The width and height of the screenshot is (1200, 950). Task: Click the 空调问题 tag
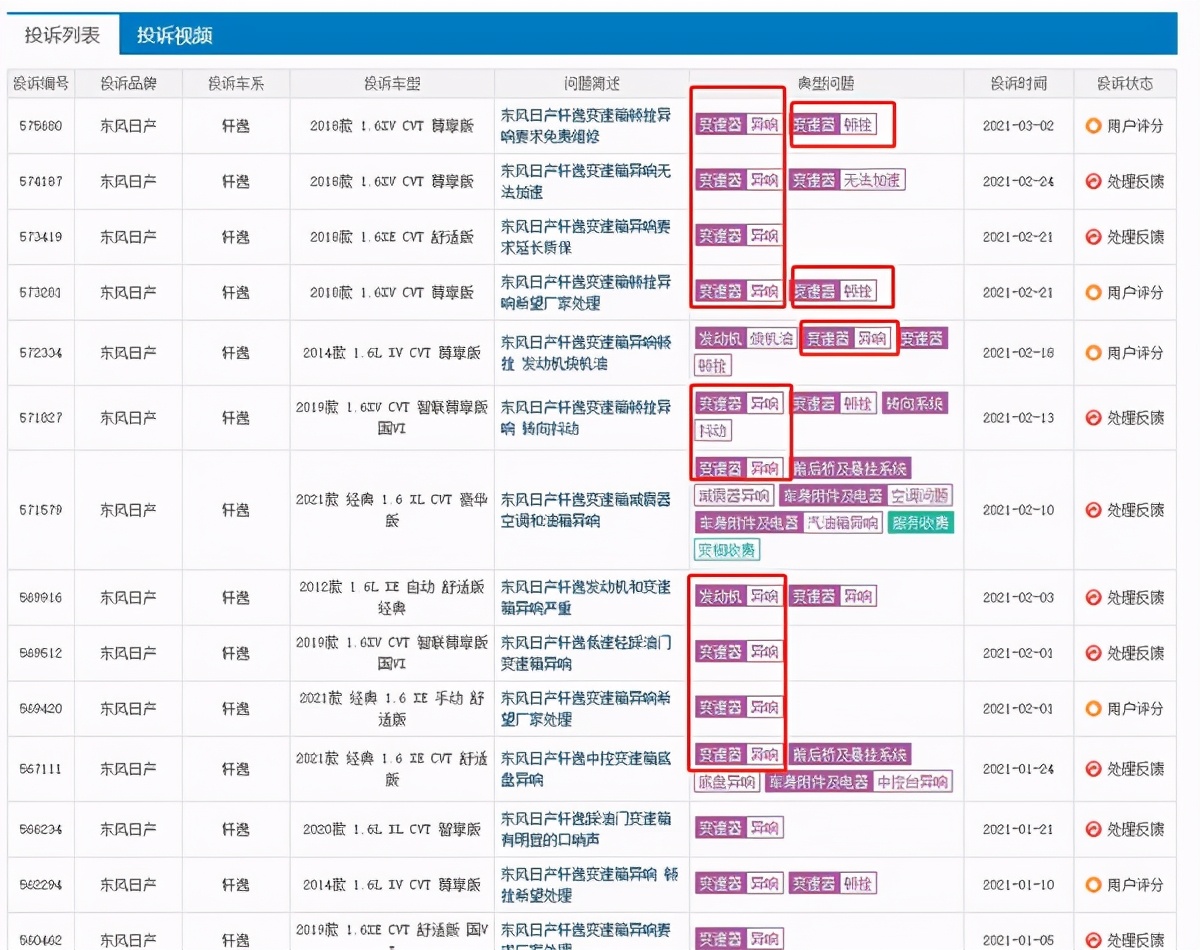921,496
